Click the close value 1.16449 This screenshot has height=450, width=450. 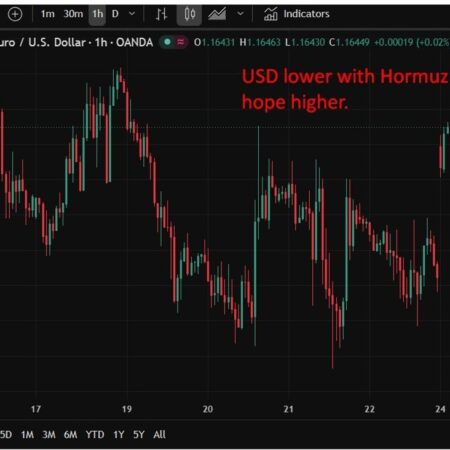353,43
